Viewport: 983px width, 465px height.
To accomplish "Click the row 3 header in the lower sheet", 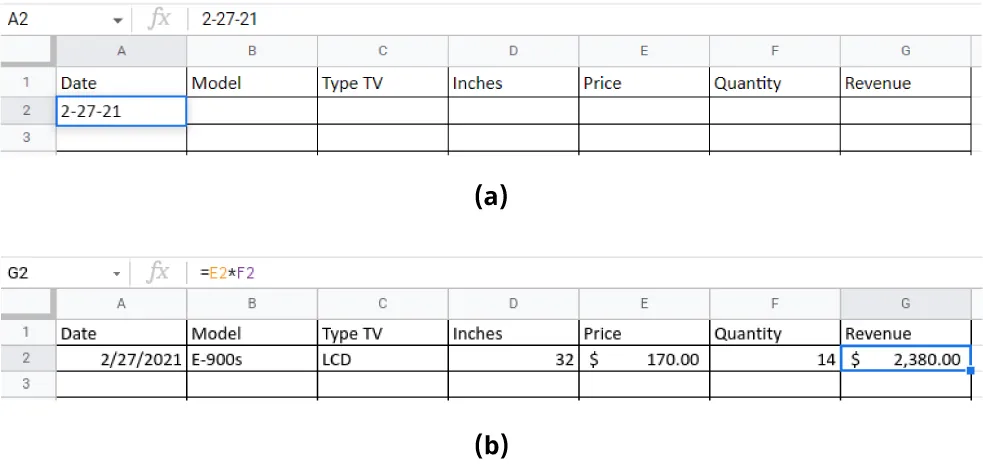I will pyautogui.click(x=27, y=384).
